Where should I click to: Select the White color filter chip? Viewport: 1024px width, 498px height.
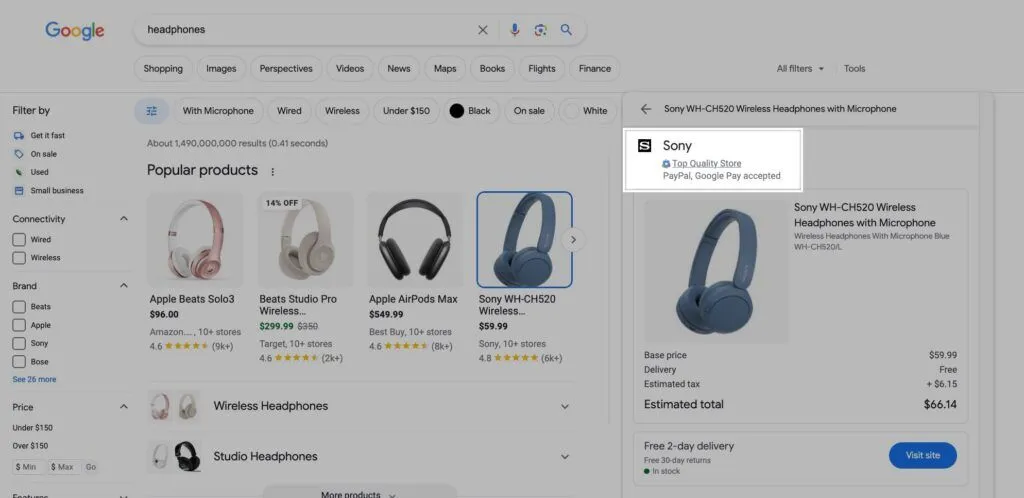click(587, 111)
